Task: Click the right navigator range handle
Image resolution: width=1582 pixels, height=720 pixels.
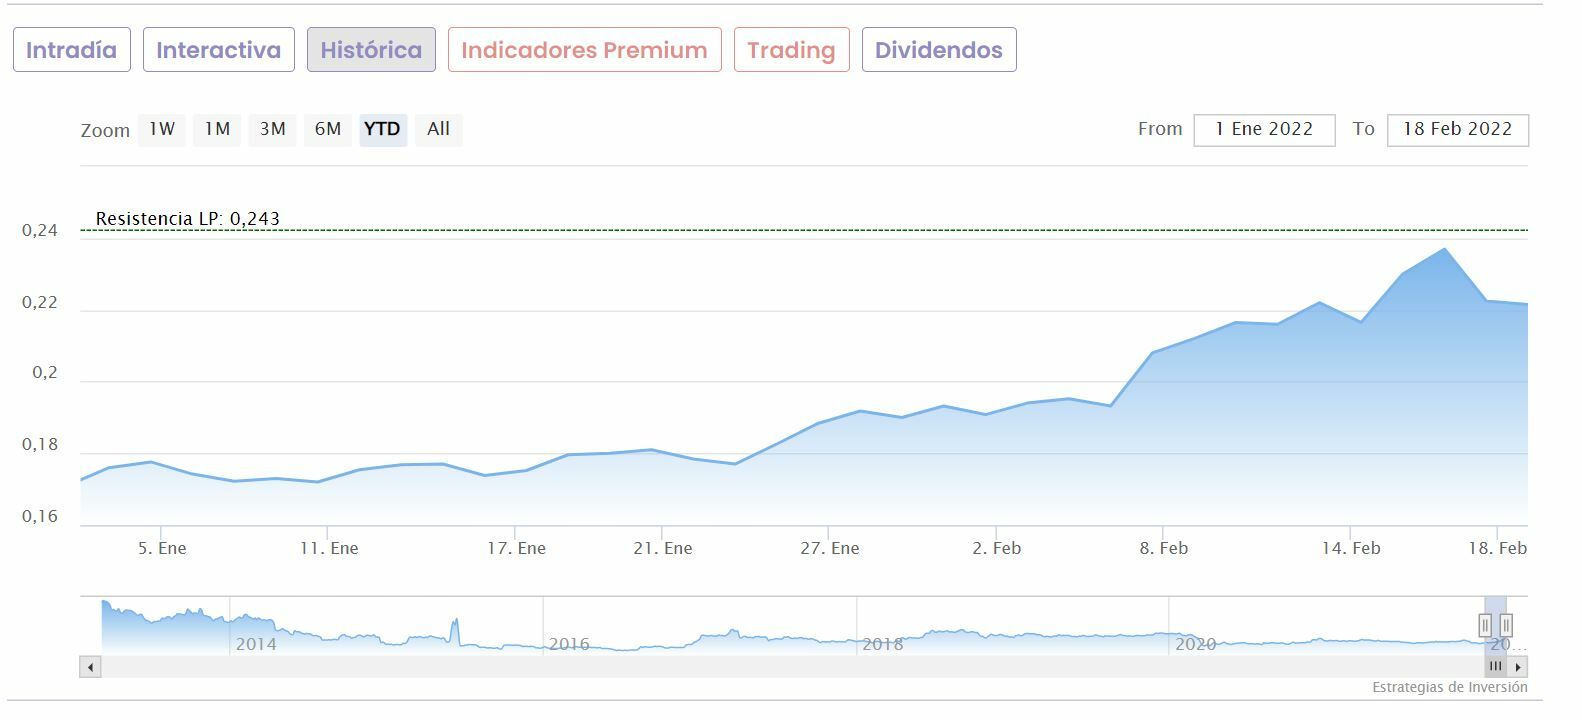Action: [1506, 626]
